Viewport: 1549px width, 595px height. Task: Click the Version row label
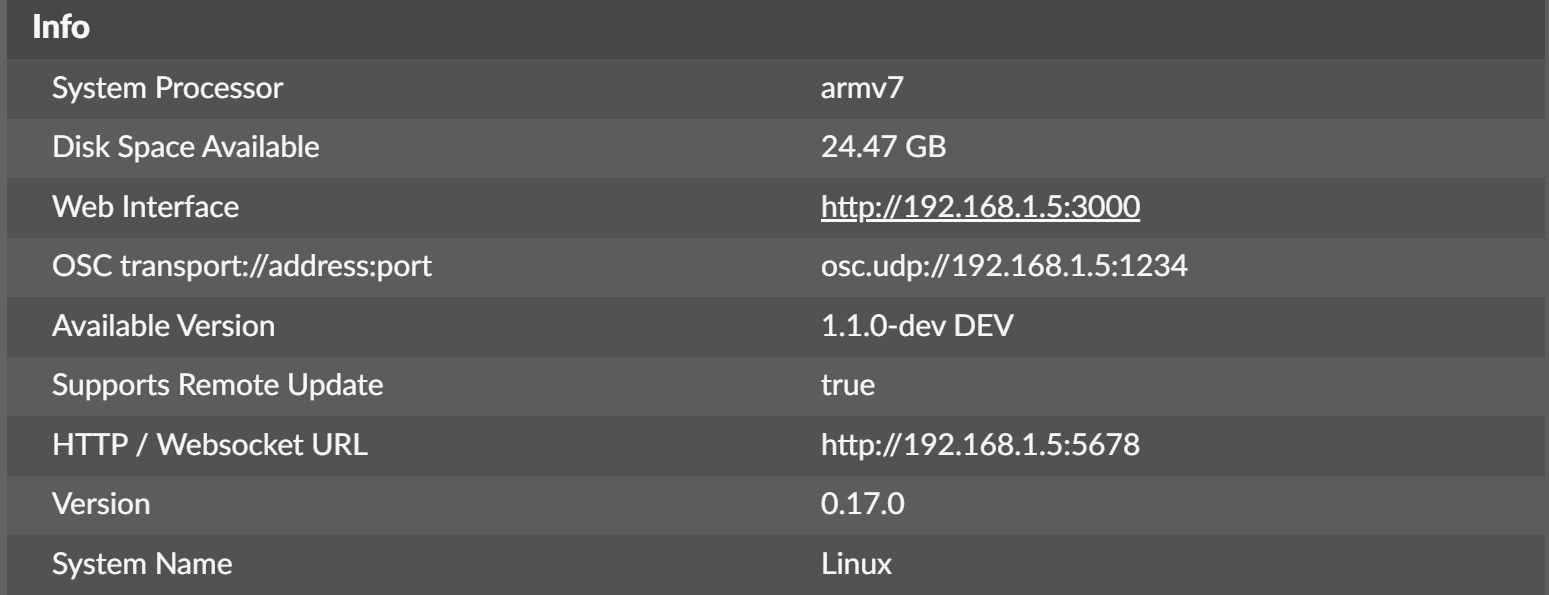point(101,504)
